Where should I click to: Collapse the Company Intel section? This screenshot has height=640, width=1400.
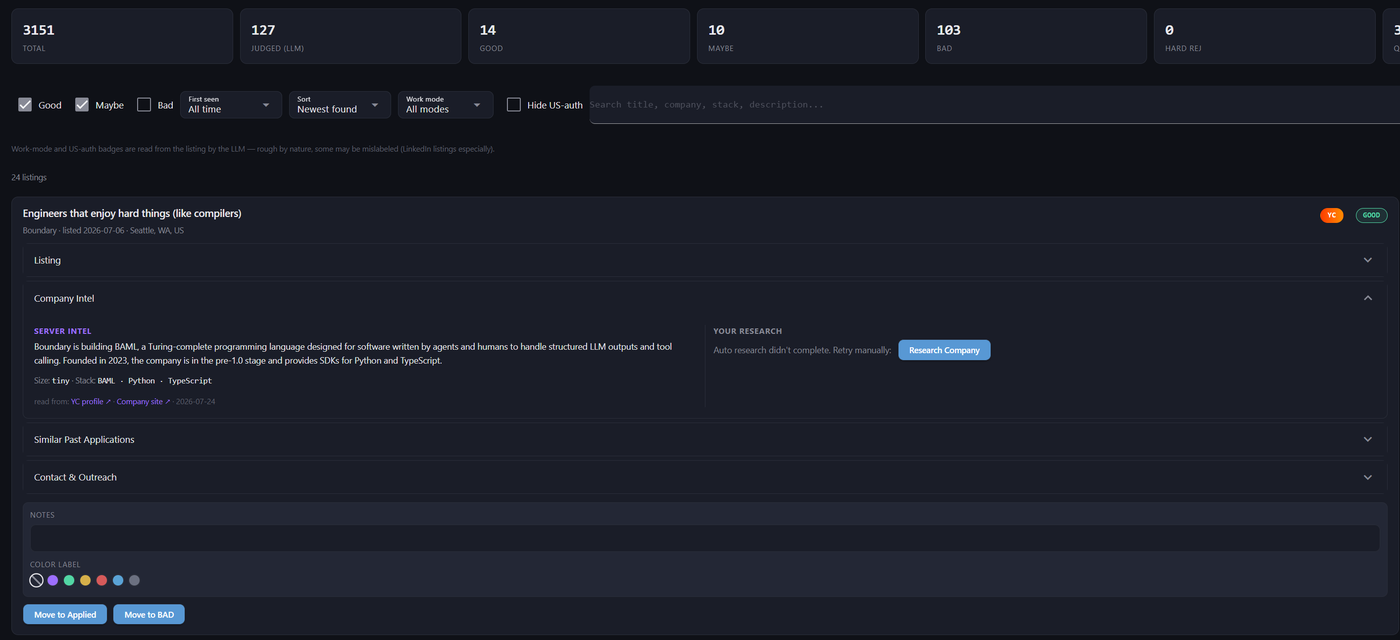(704, 298)
